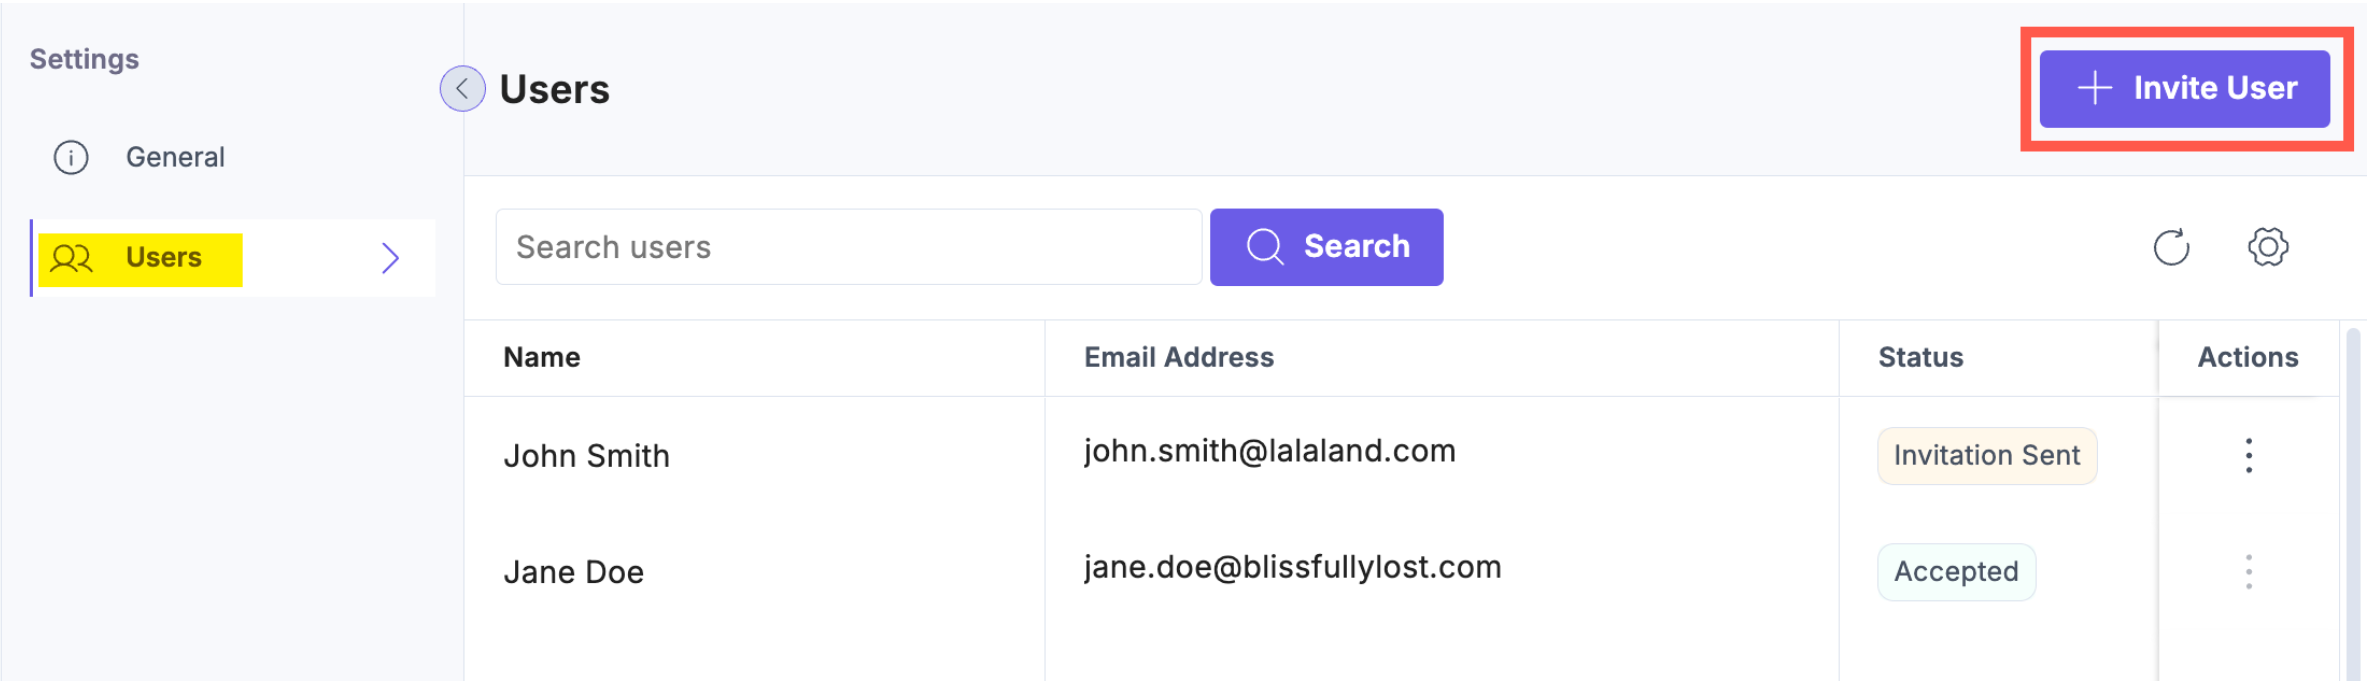The image size is (2372, 686).
Task: Click the Accepted status badge
Action: point(1955,572)
